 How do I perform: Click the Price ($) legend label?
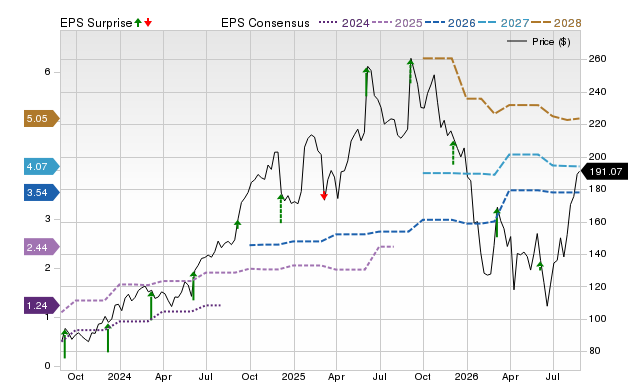coord(551,42)
